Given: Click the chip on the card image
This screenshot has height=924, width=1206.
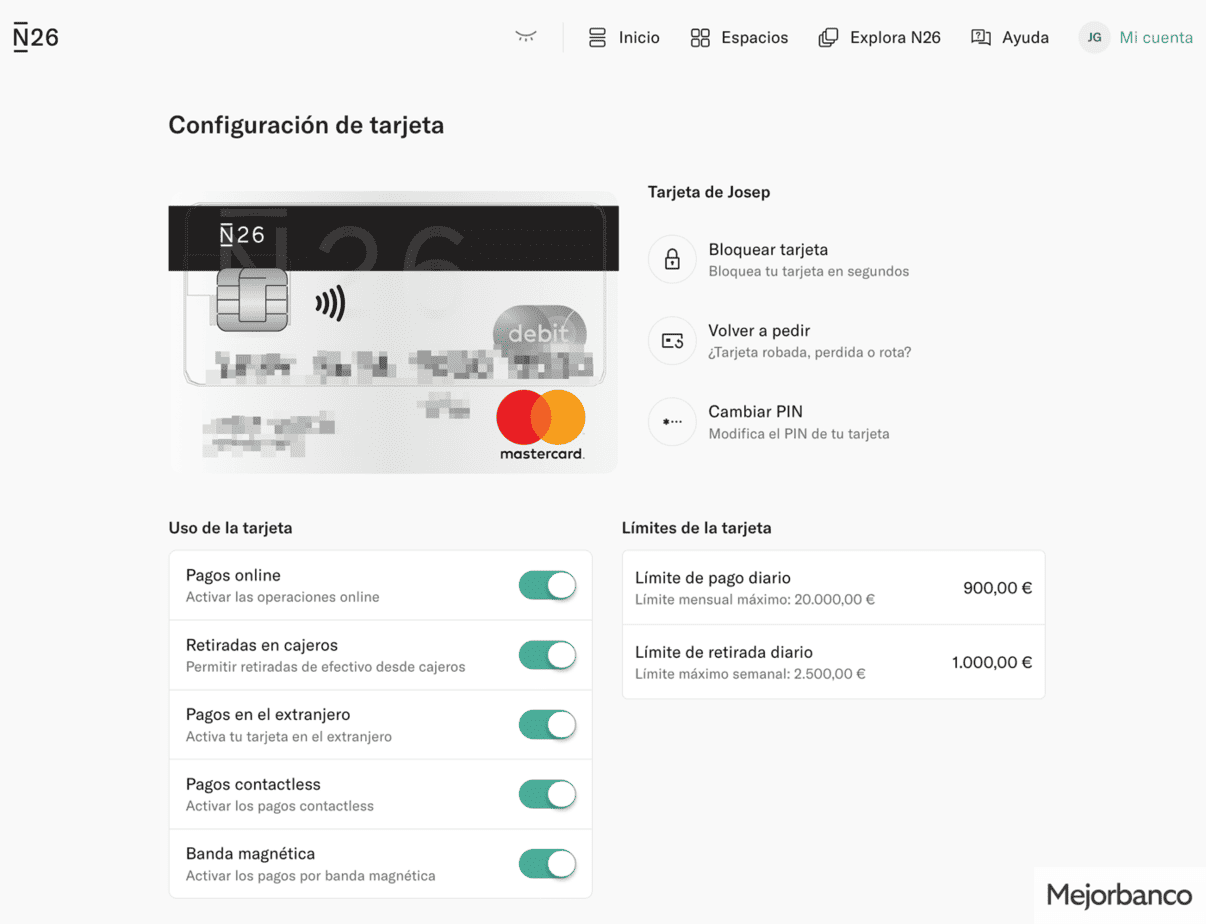Looking at the screenshot, I should [252, 300].
